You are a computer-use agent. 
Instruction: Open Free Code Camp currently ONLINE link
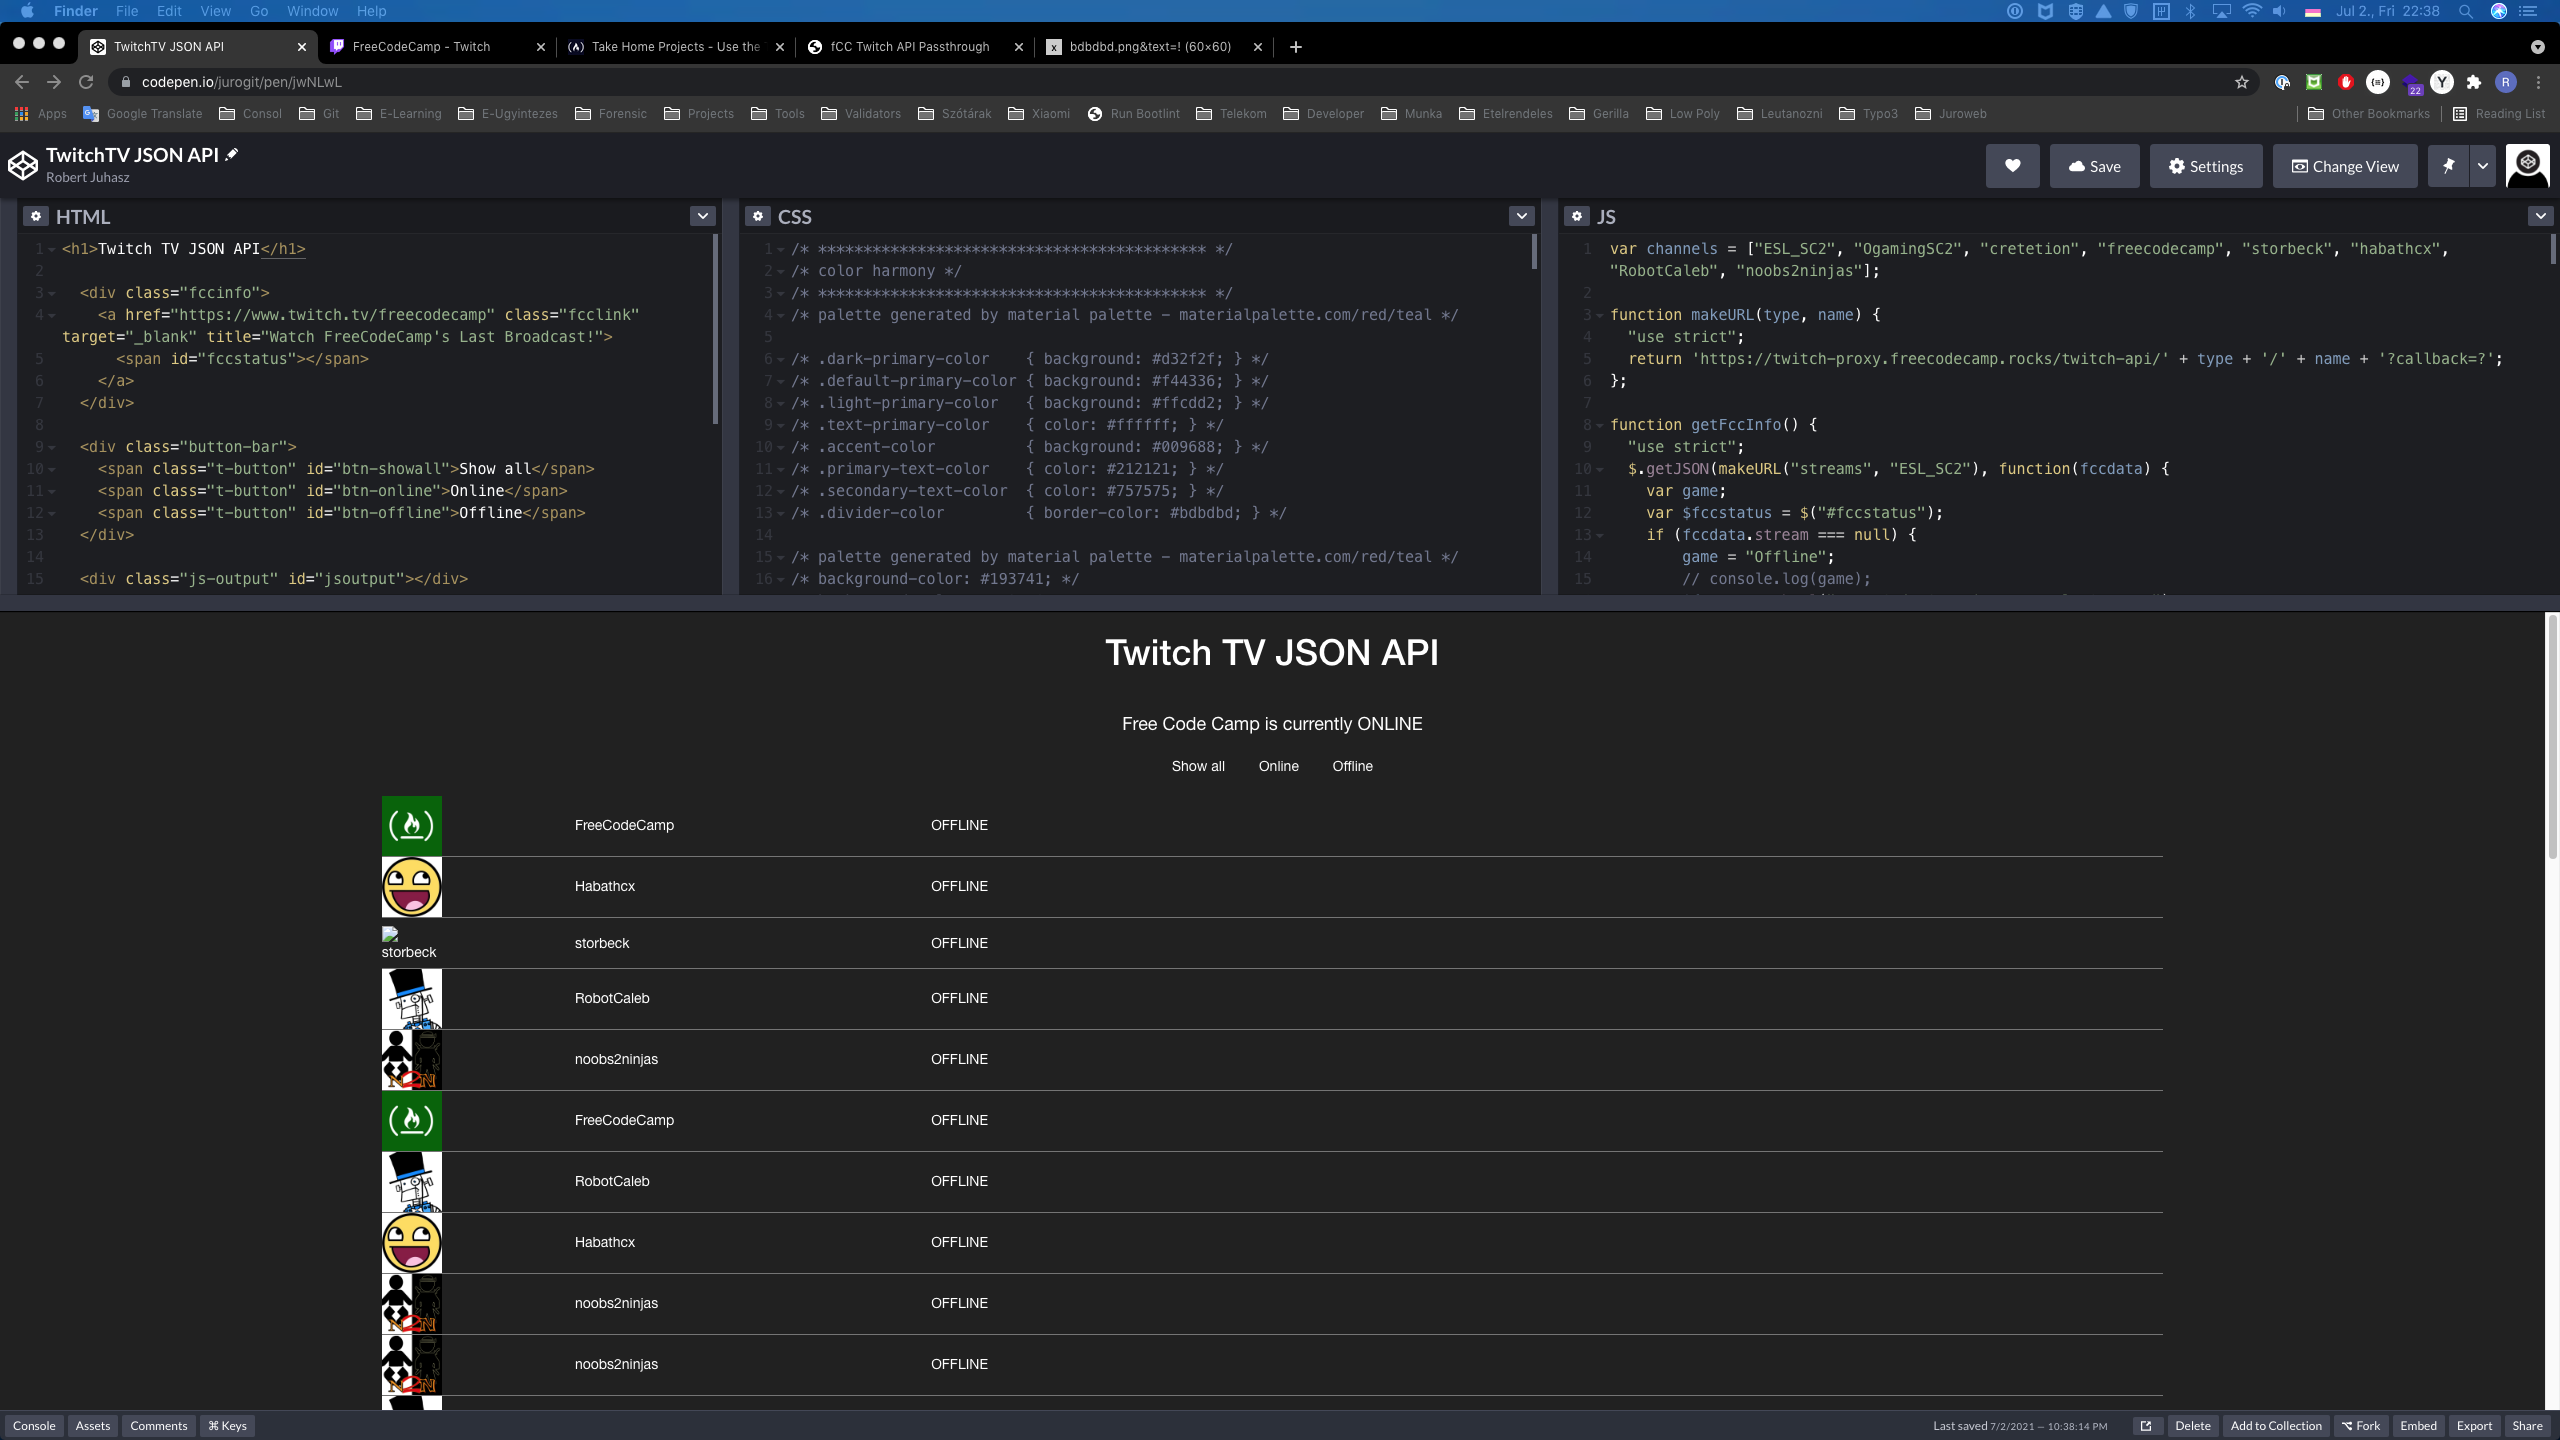coord(1272,724)
